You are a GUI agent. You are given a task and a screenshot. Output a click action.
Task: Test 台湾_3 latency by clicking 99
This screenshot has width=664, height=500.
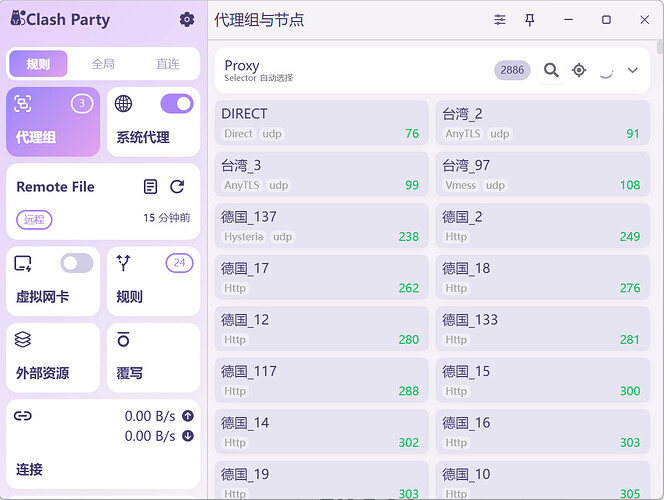(x=412, y=185)
